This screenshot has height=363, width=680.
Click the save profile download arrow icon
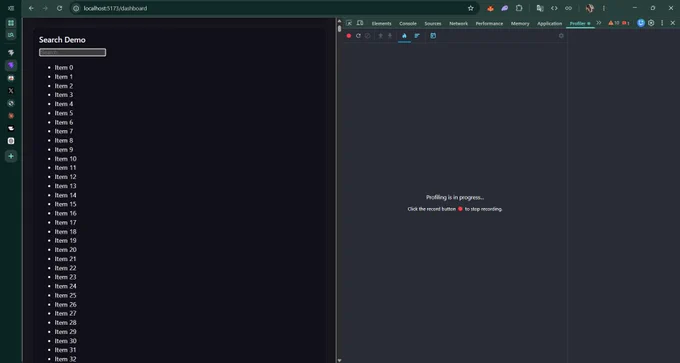(390, 36)
